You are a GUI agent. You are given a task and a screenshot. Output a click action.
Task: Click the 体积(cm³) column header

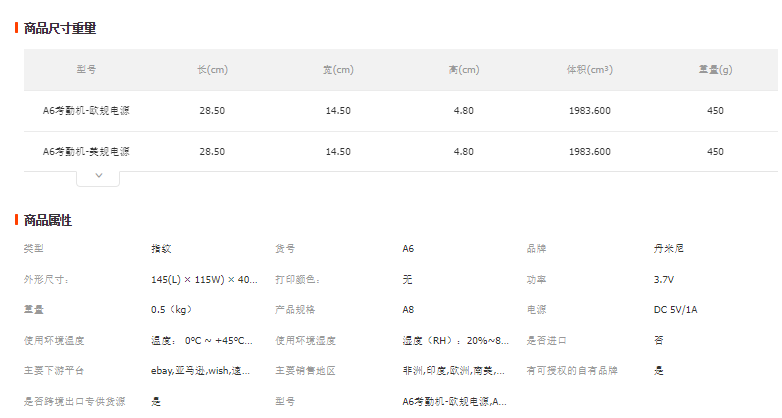[589, 70]
